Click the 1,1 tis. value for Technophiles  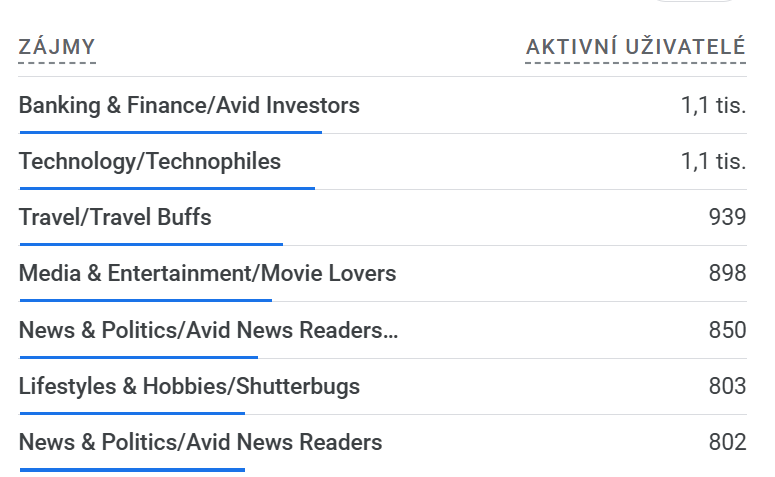coord(713,162)
